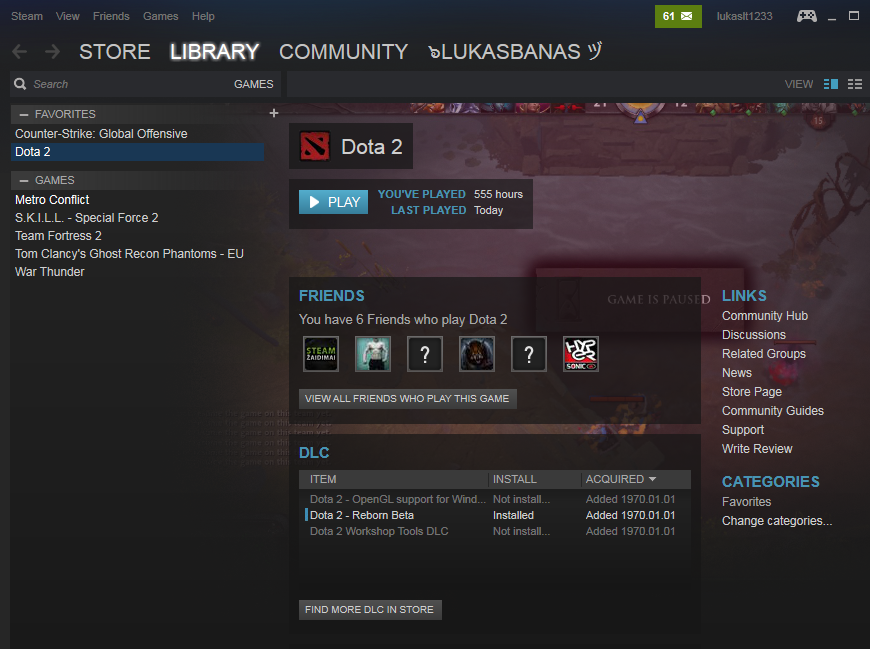Viewport: 870px width, 649px height.
Task: Open the Help menu
Action: [203, 16]
